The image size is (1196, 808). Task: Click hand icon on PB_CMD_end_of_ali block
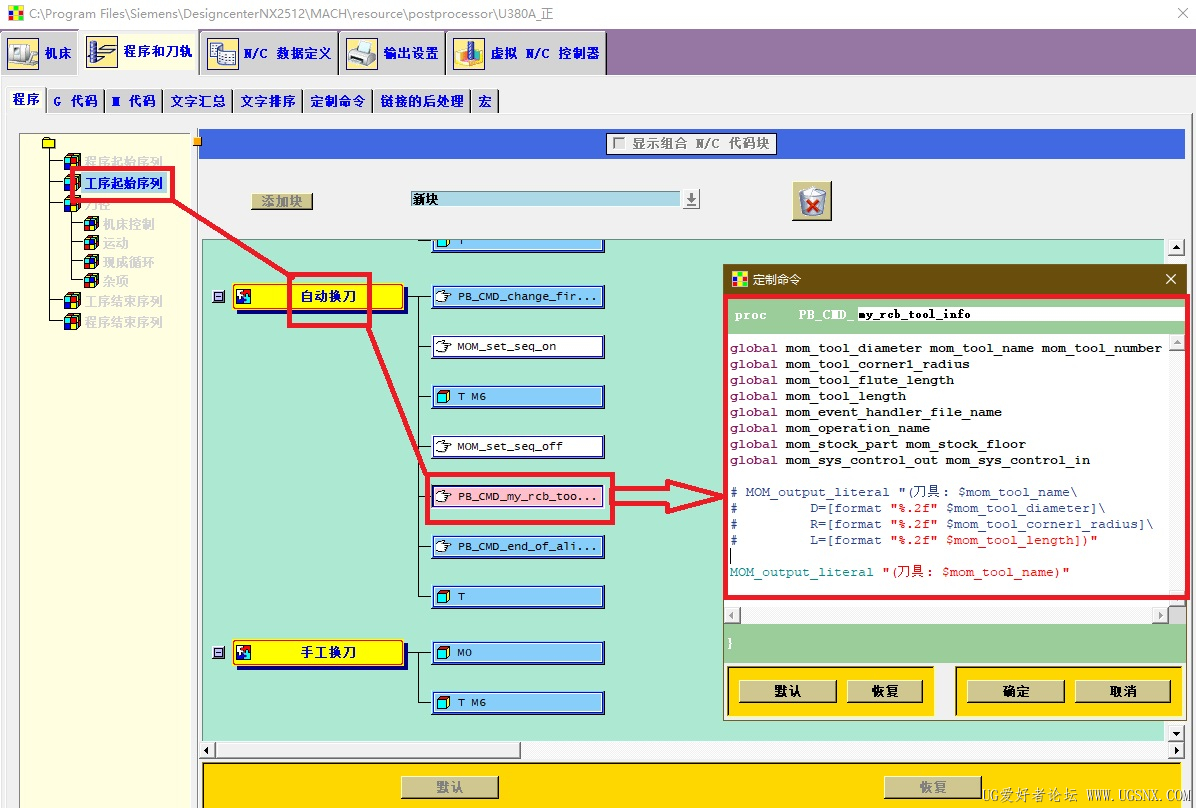[443, 546]
